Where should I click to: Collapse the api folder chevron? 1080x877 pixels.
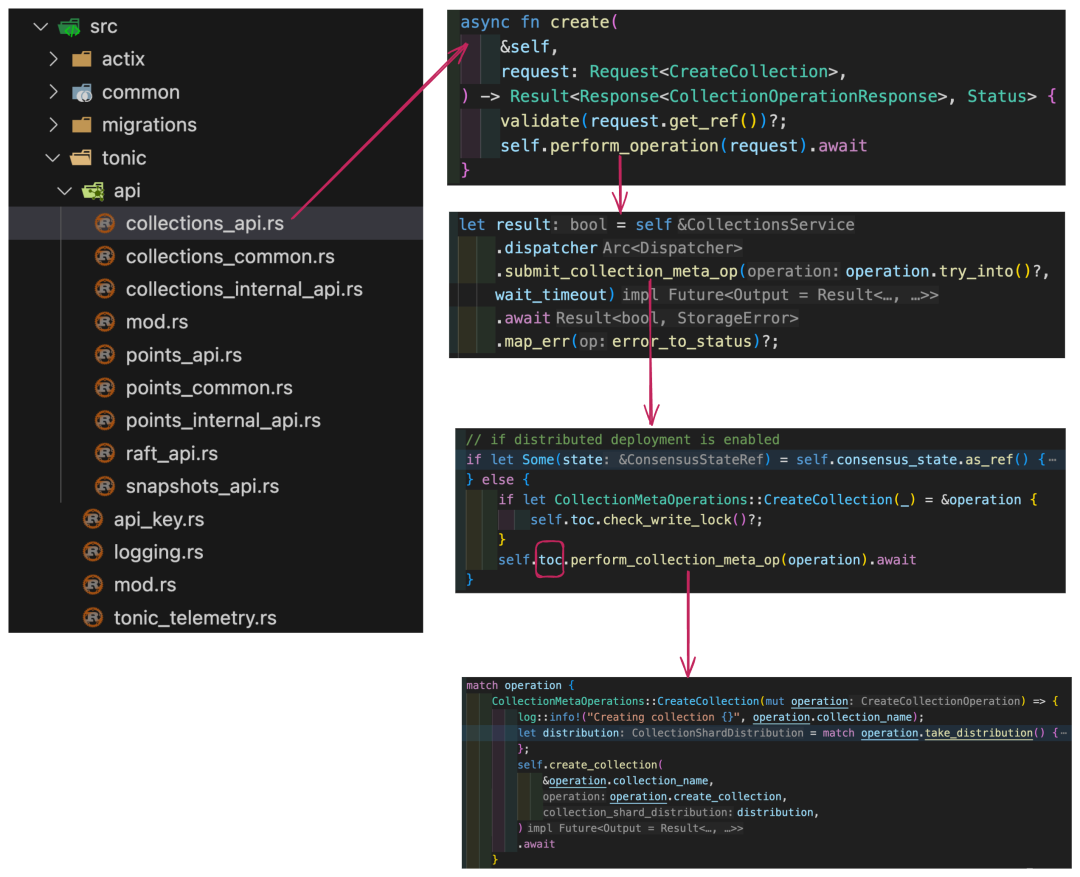[x=65, y=191]
